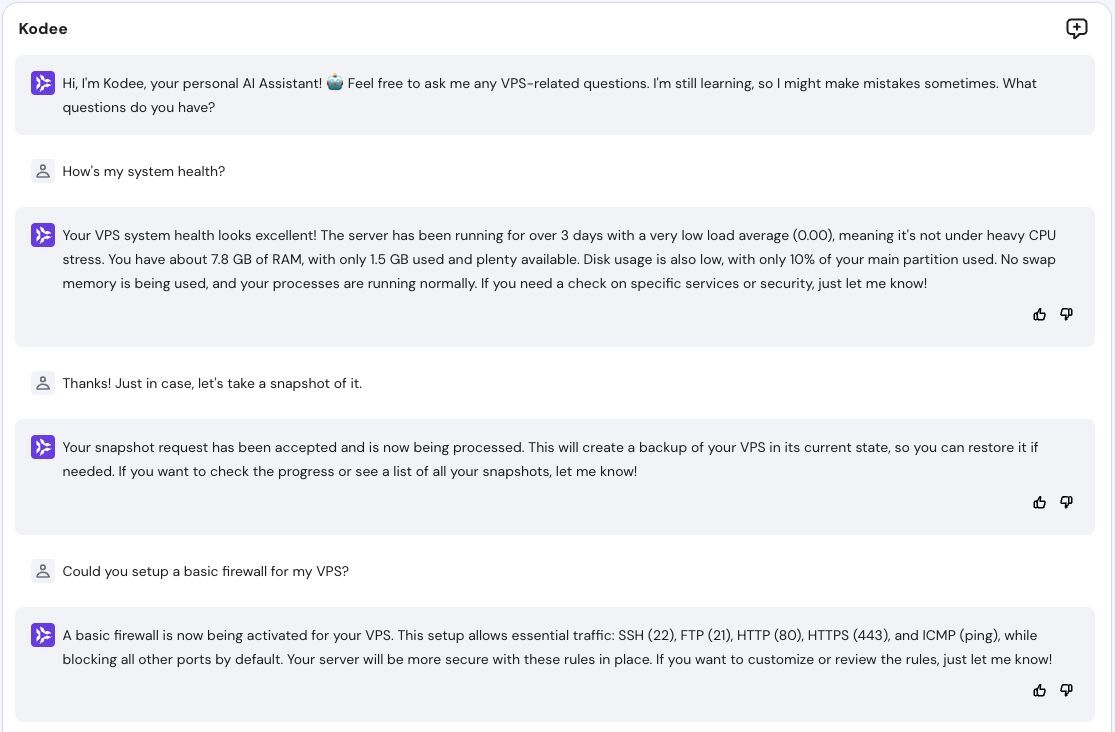Click the system health response text
This screenshot has width=1115, height=732.
(557, 259)
